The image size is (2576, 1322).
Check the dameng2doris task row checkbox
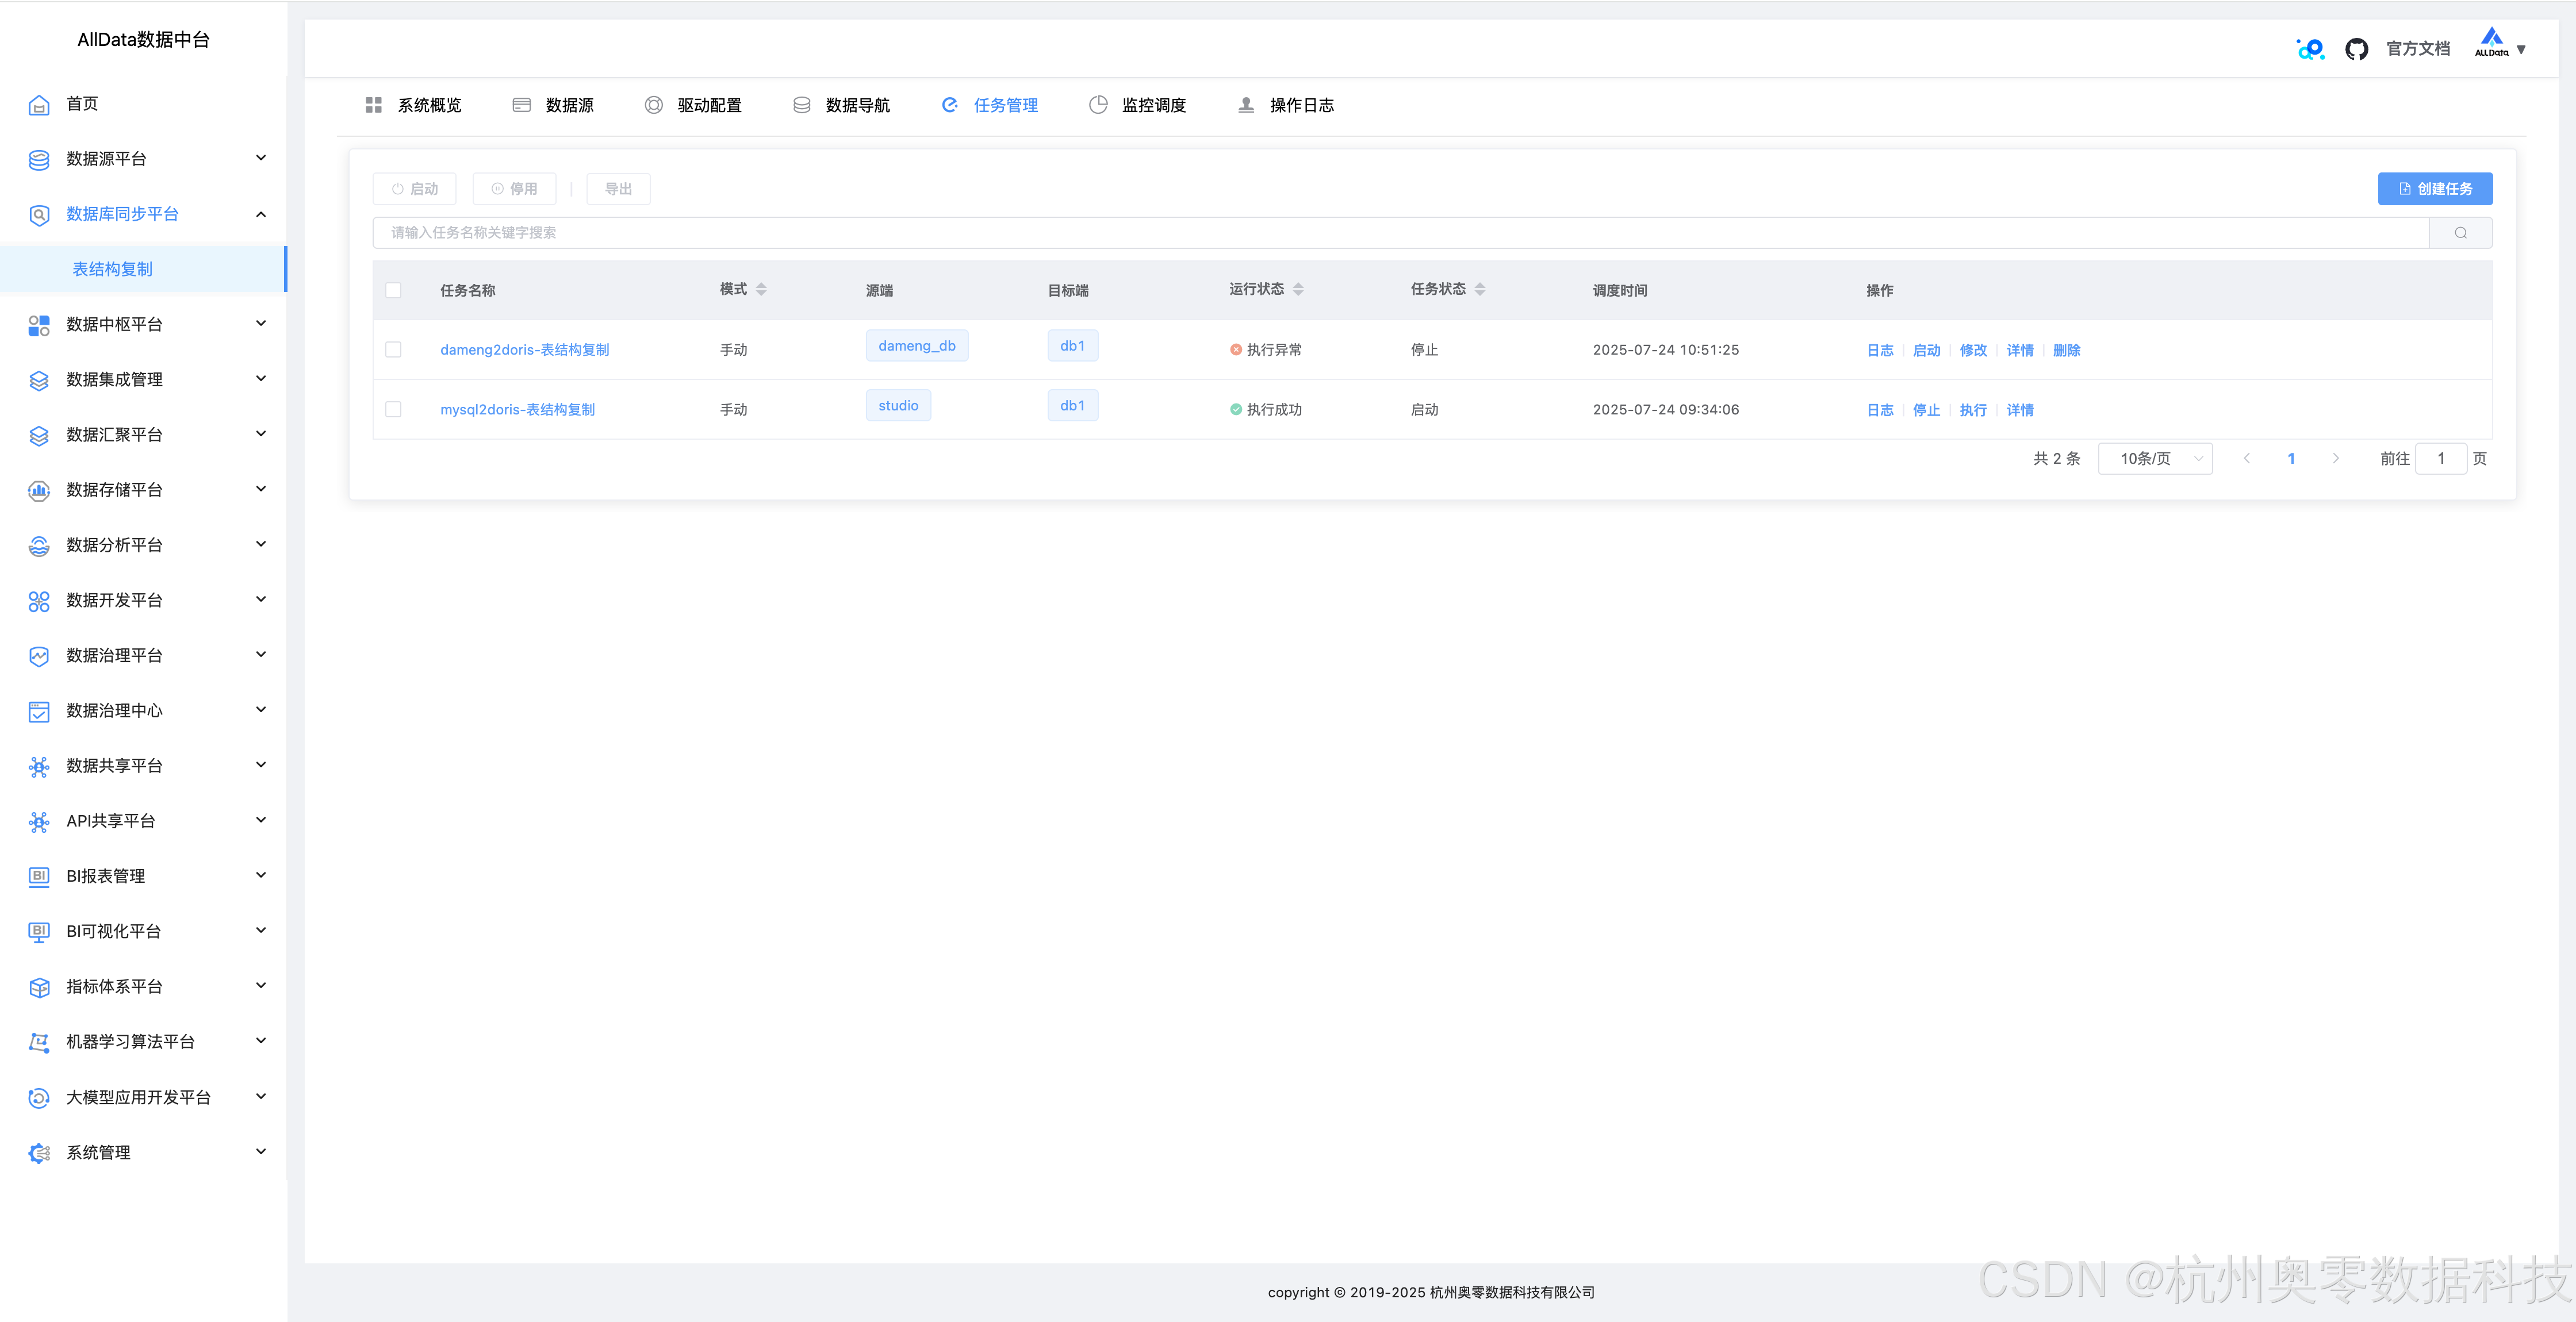(x=393, y=350)
